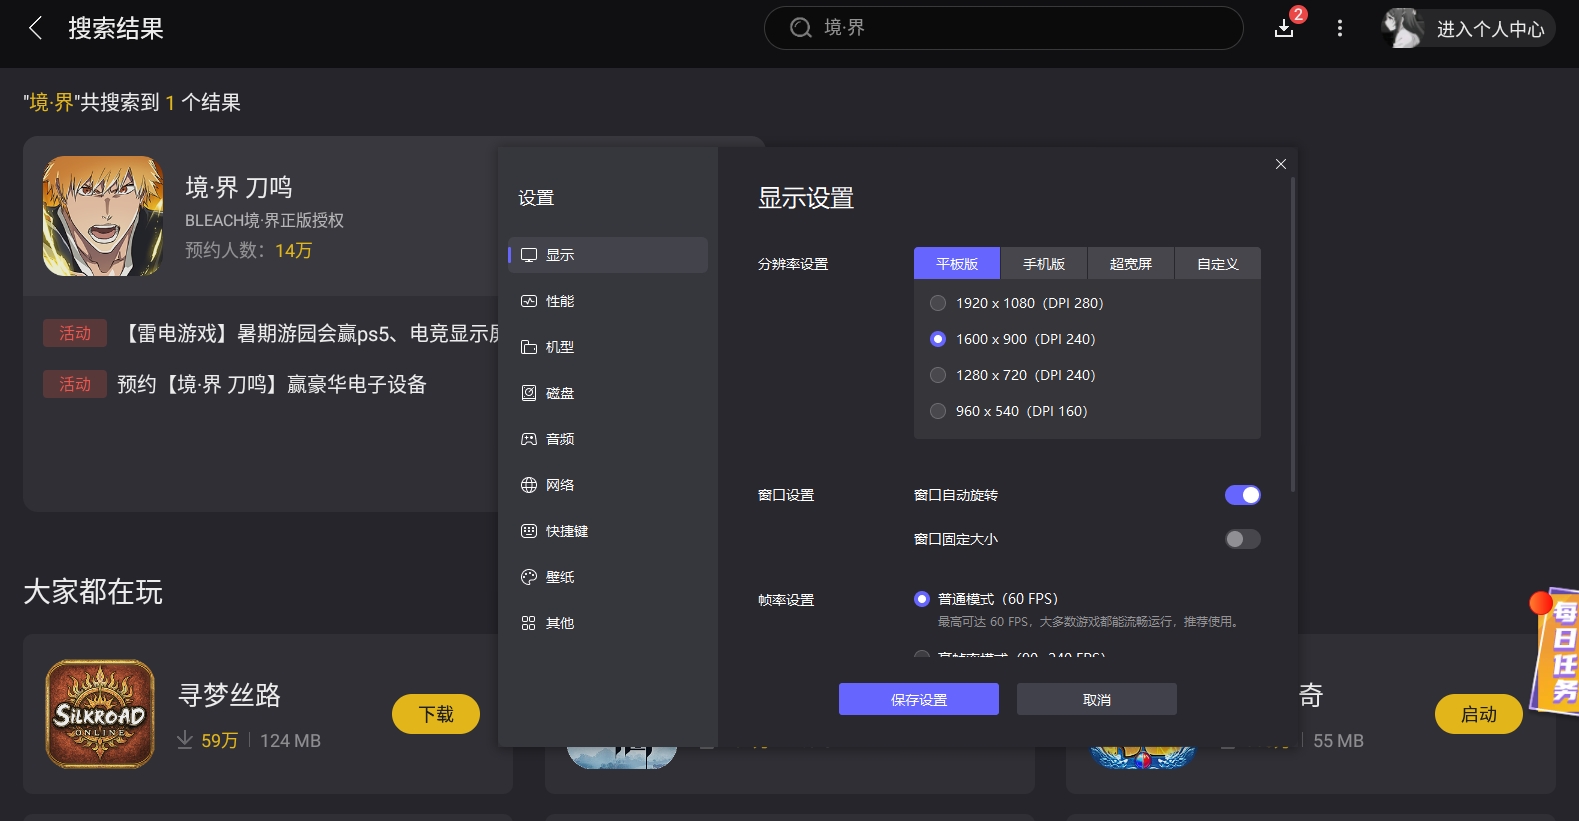Click the search magnifier icon
1579x821 pixels.
[801, 28]
